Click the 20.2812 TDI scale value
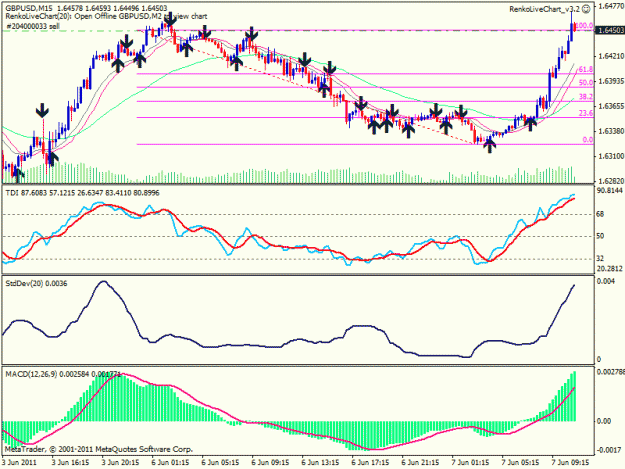The height and width of the screenshot is (469, 625). point(610,269)
